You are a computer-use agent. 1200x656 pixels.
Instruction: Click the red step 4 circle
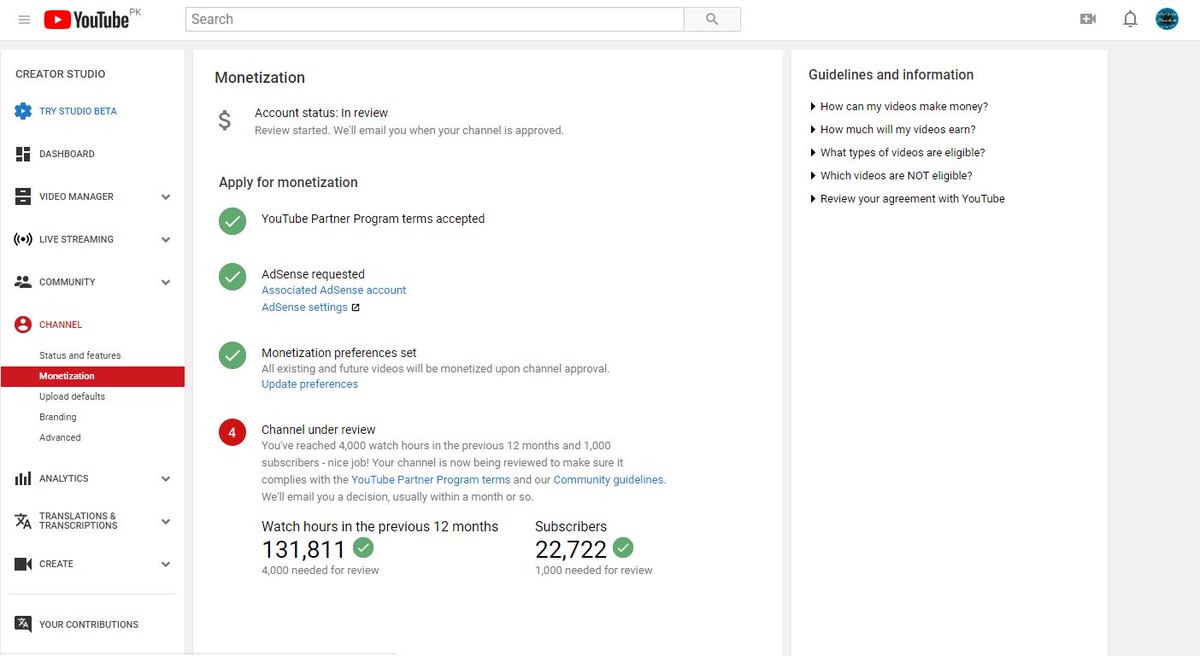tap(233, 433)
